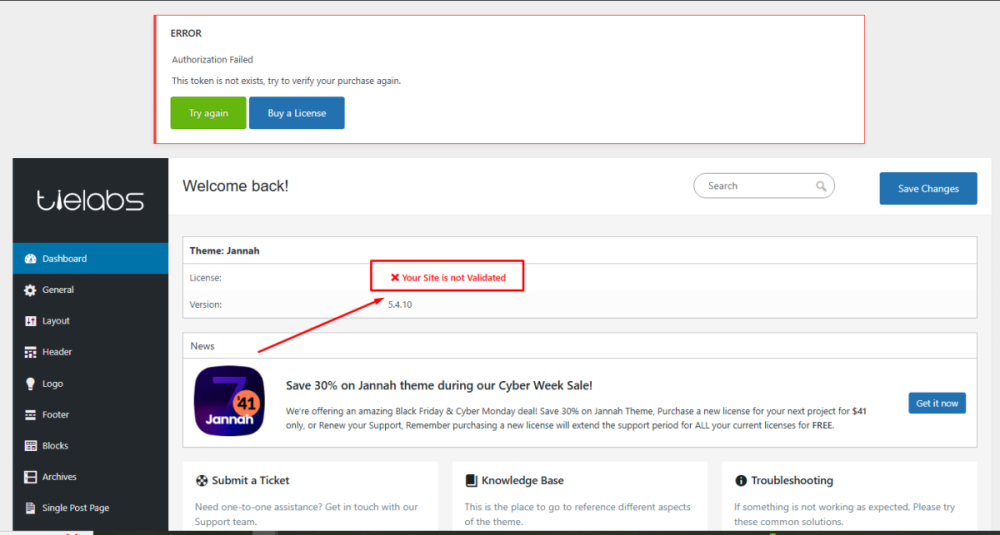Click the Footer icon in sidebar
The width and height of the screenshot is (1000, 535).
click(x=30, y=415)
